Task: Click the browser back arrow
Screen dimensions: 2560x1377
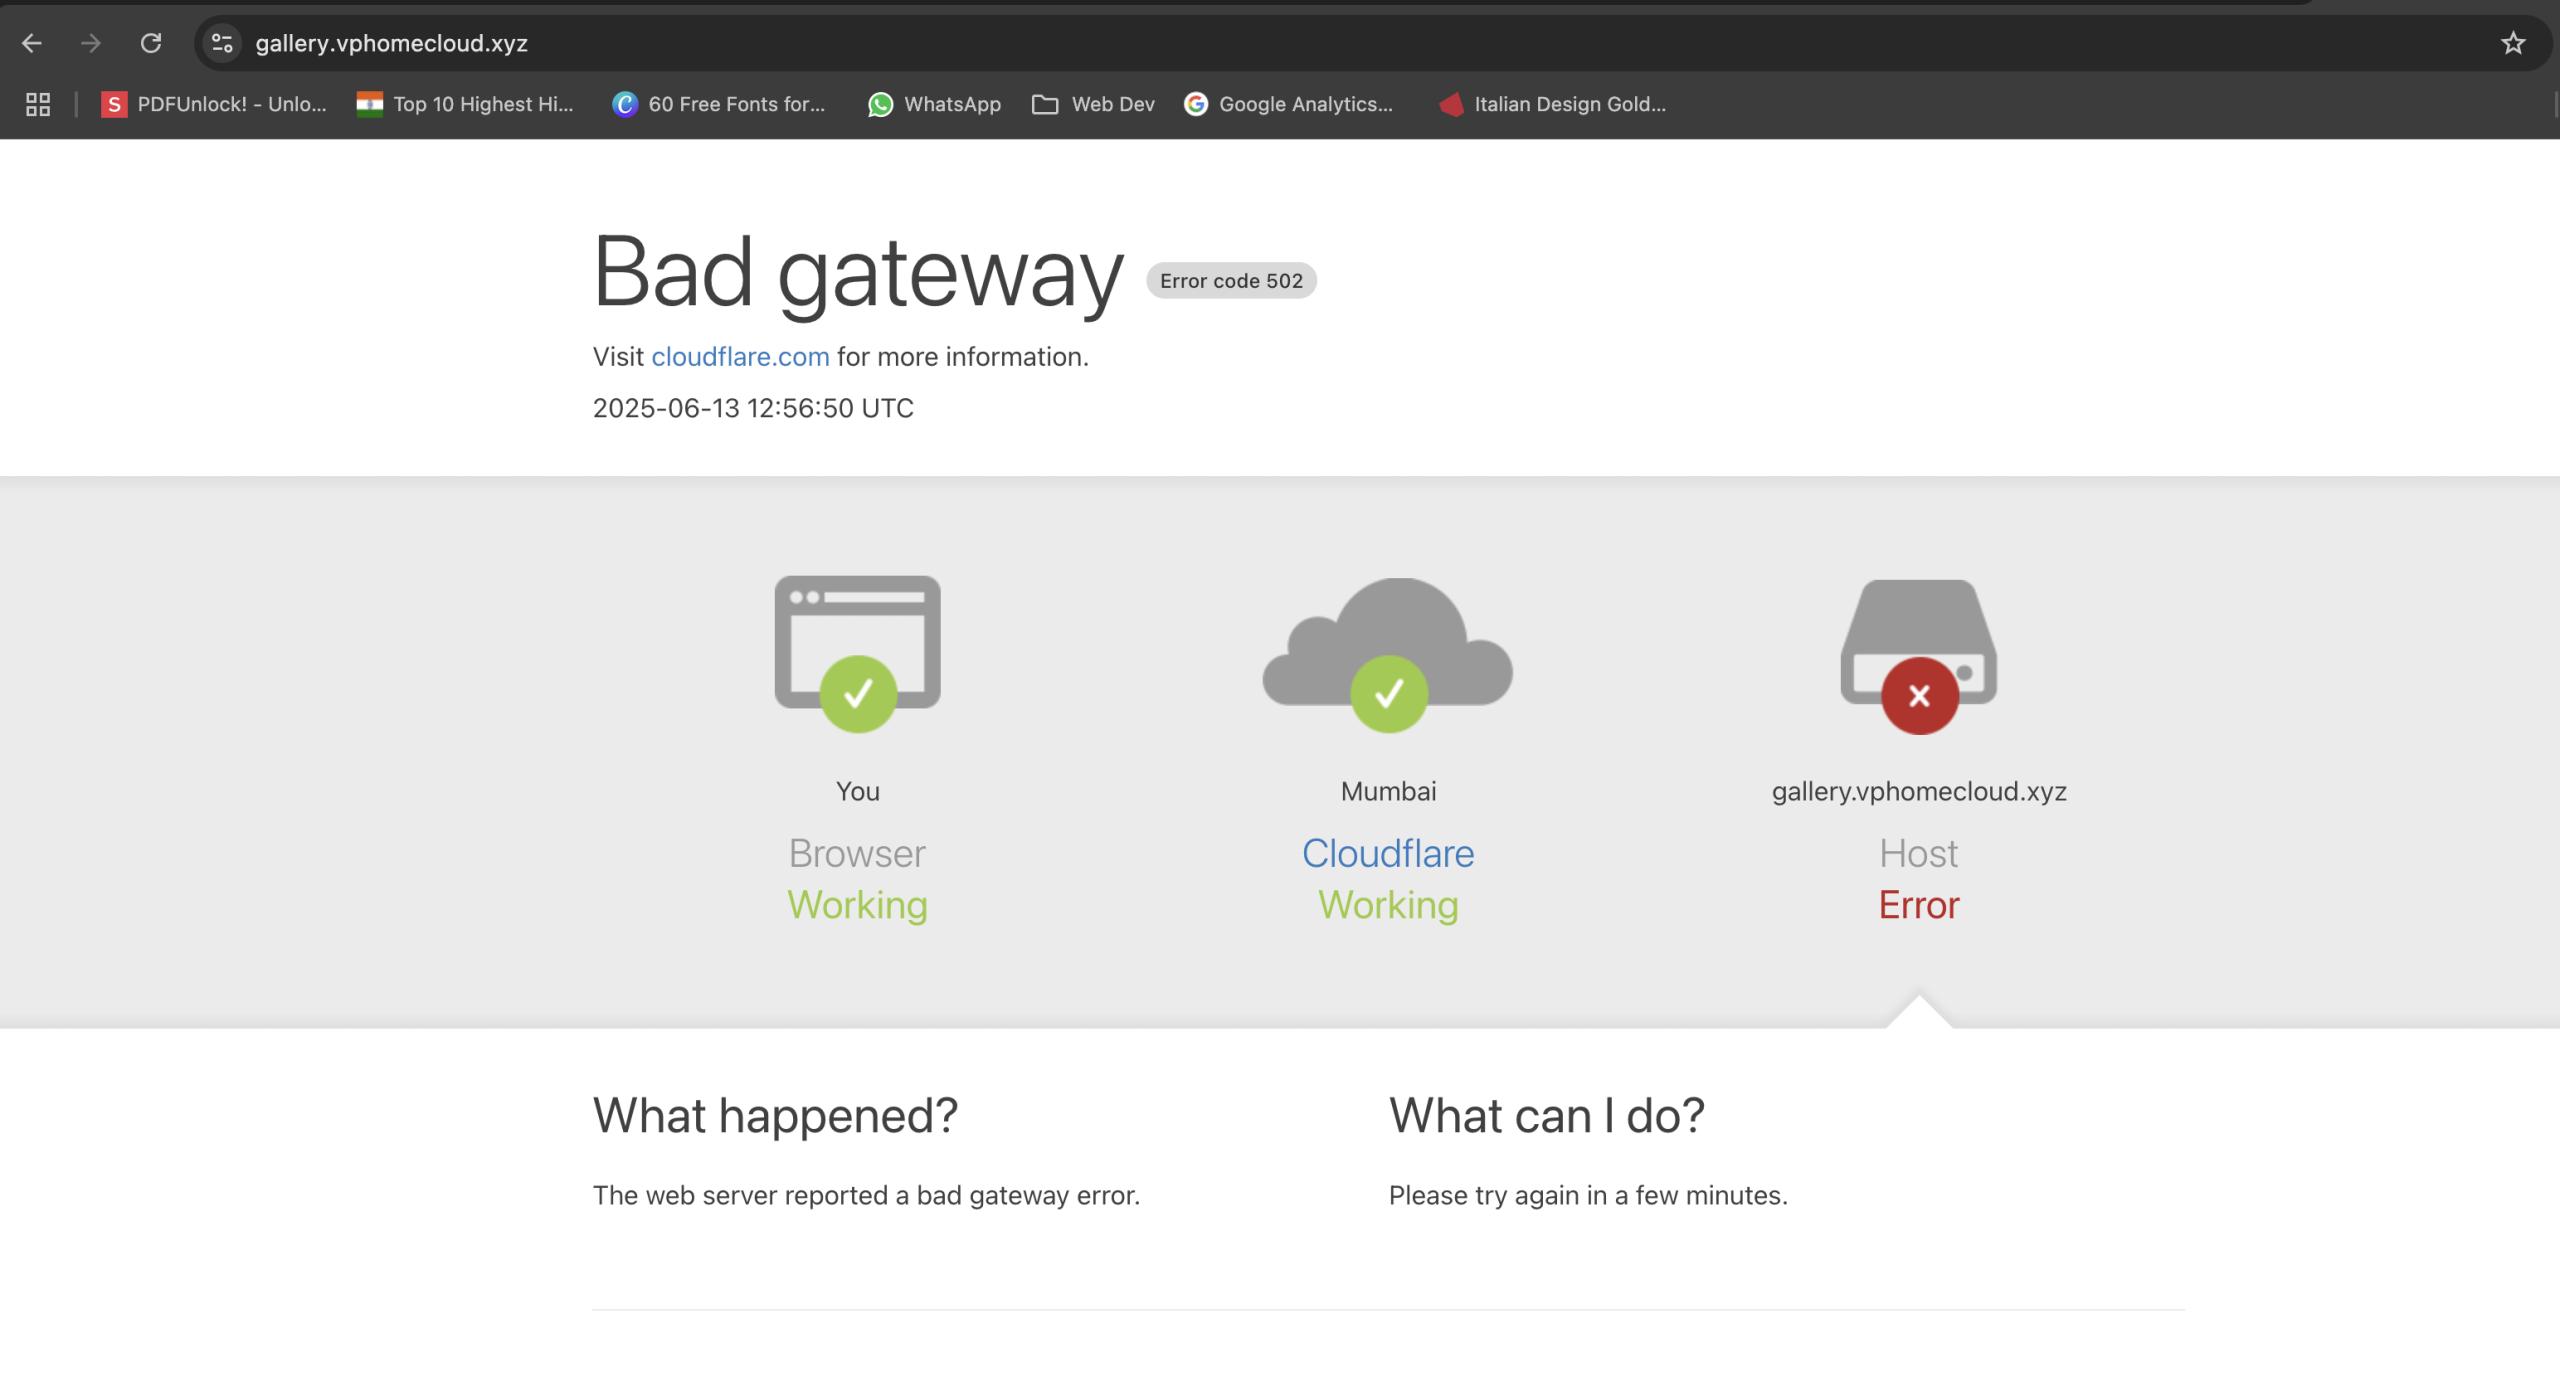Action: [32, 43]
